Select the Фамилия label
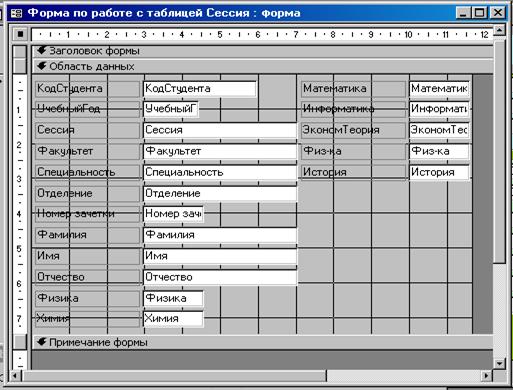Viewport: 513px width, 390px height. coord(88,235)
